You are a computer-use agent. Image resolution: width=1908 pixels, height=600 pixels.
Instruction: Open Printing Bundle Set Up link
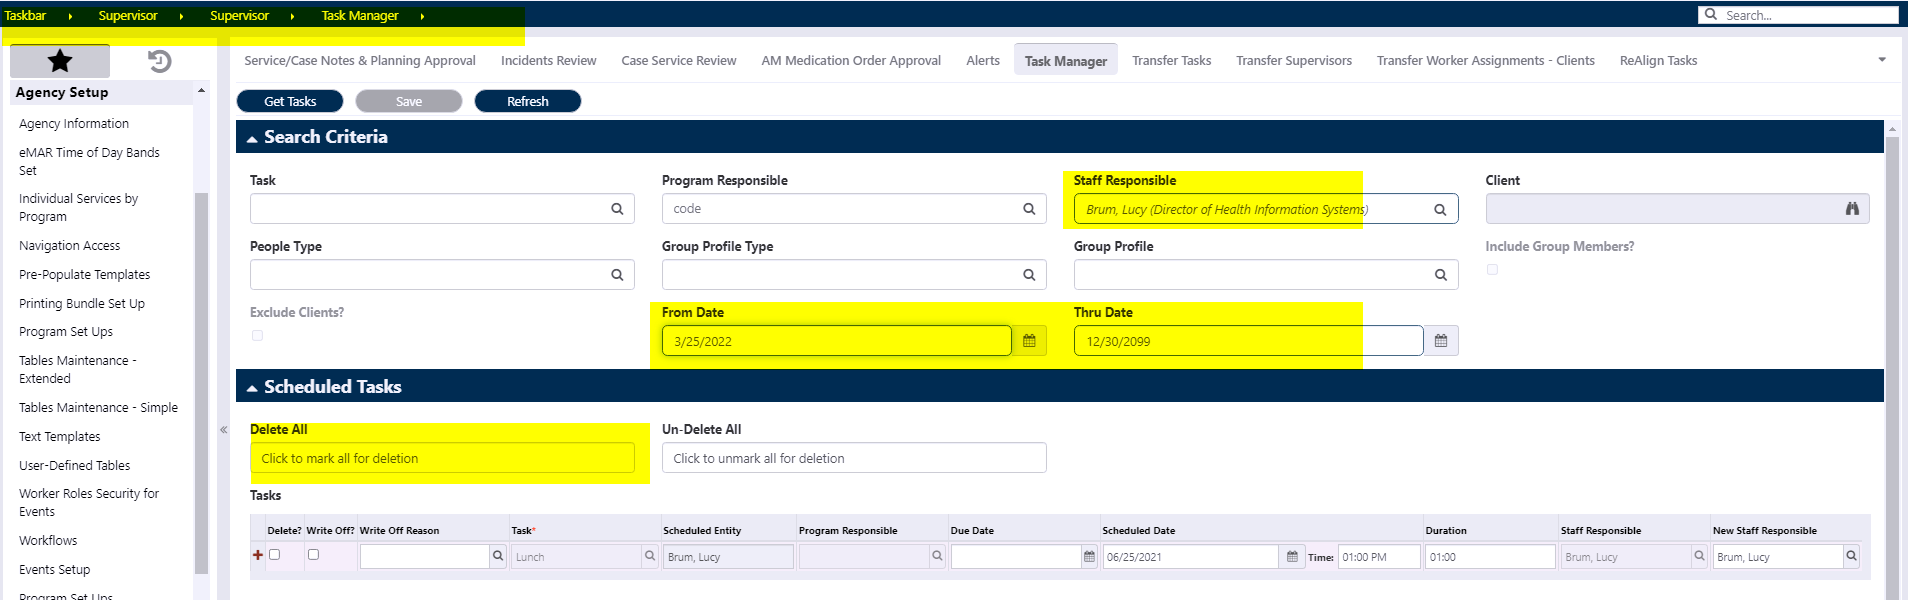coord(82,304)
